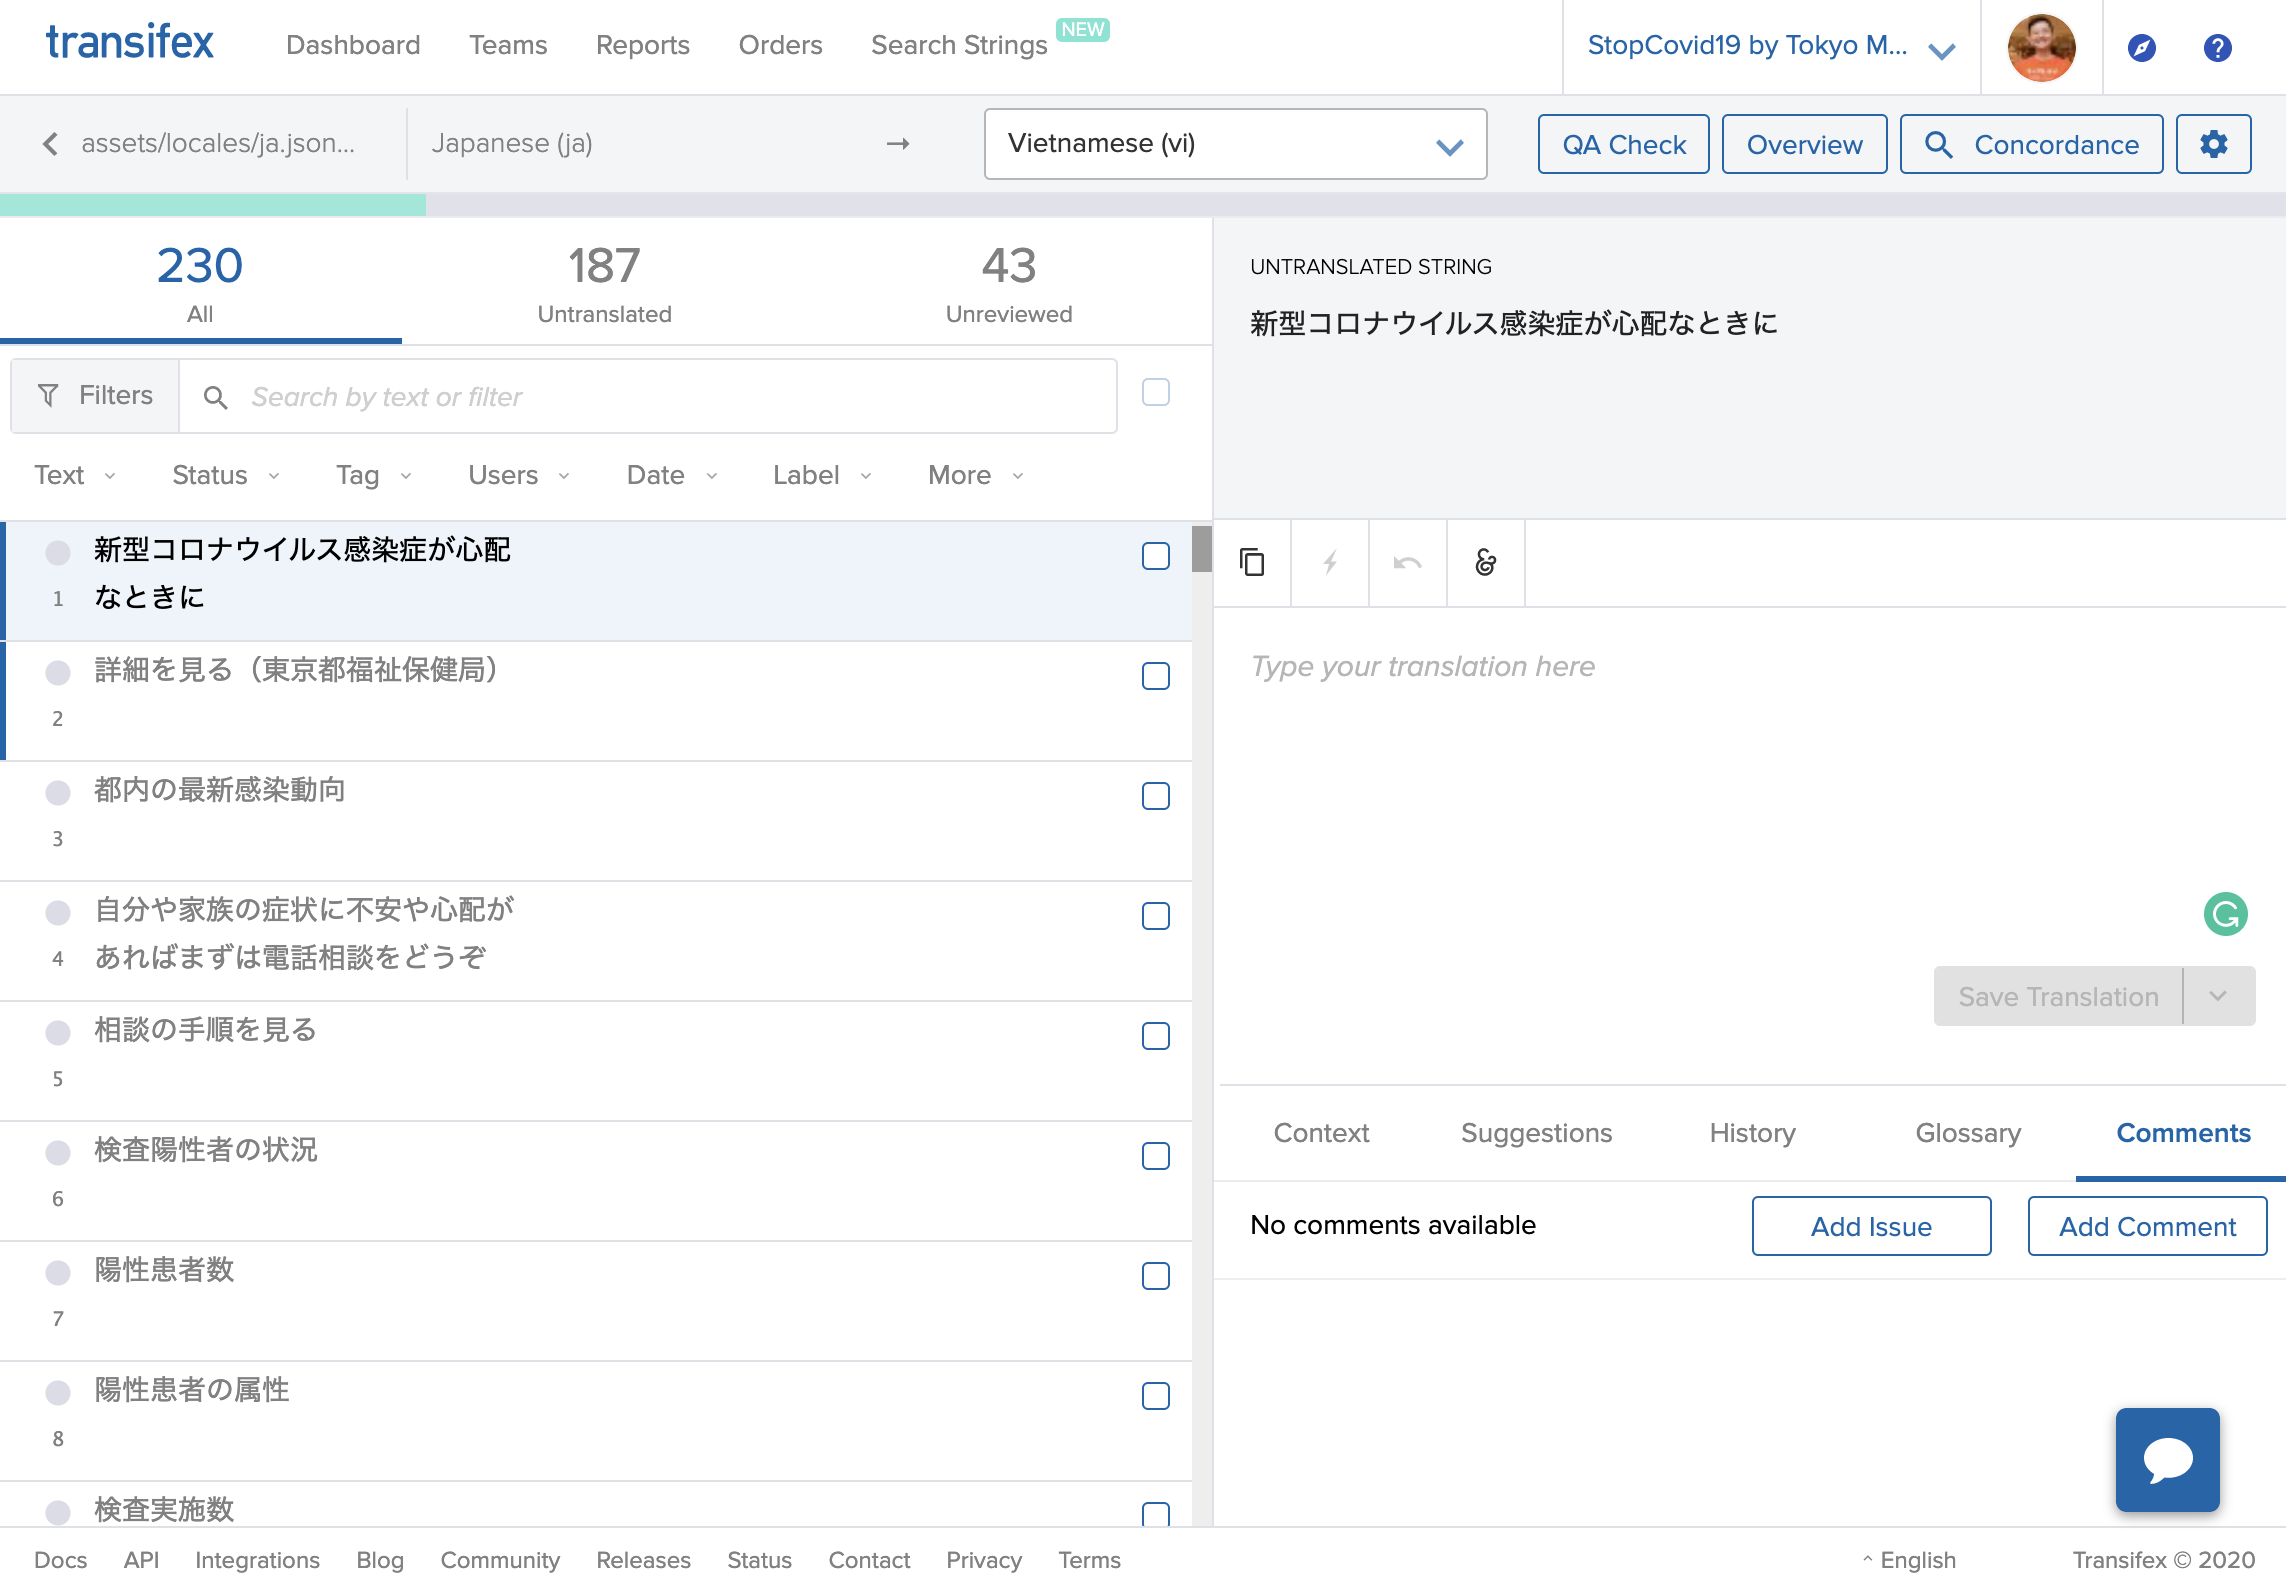2286x1582 pixels.
Task: Open Reports in top navigation
Action: [643, 45]
